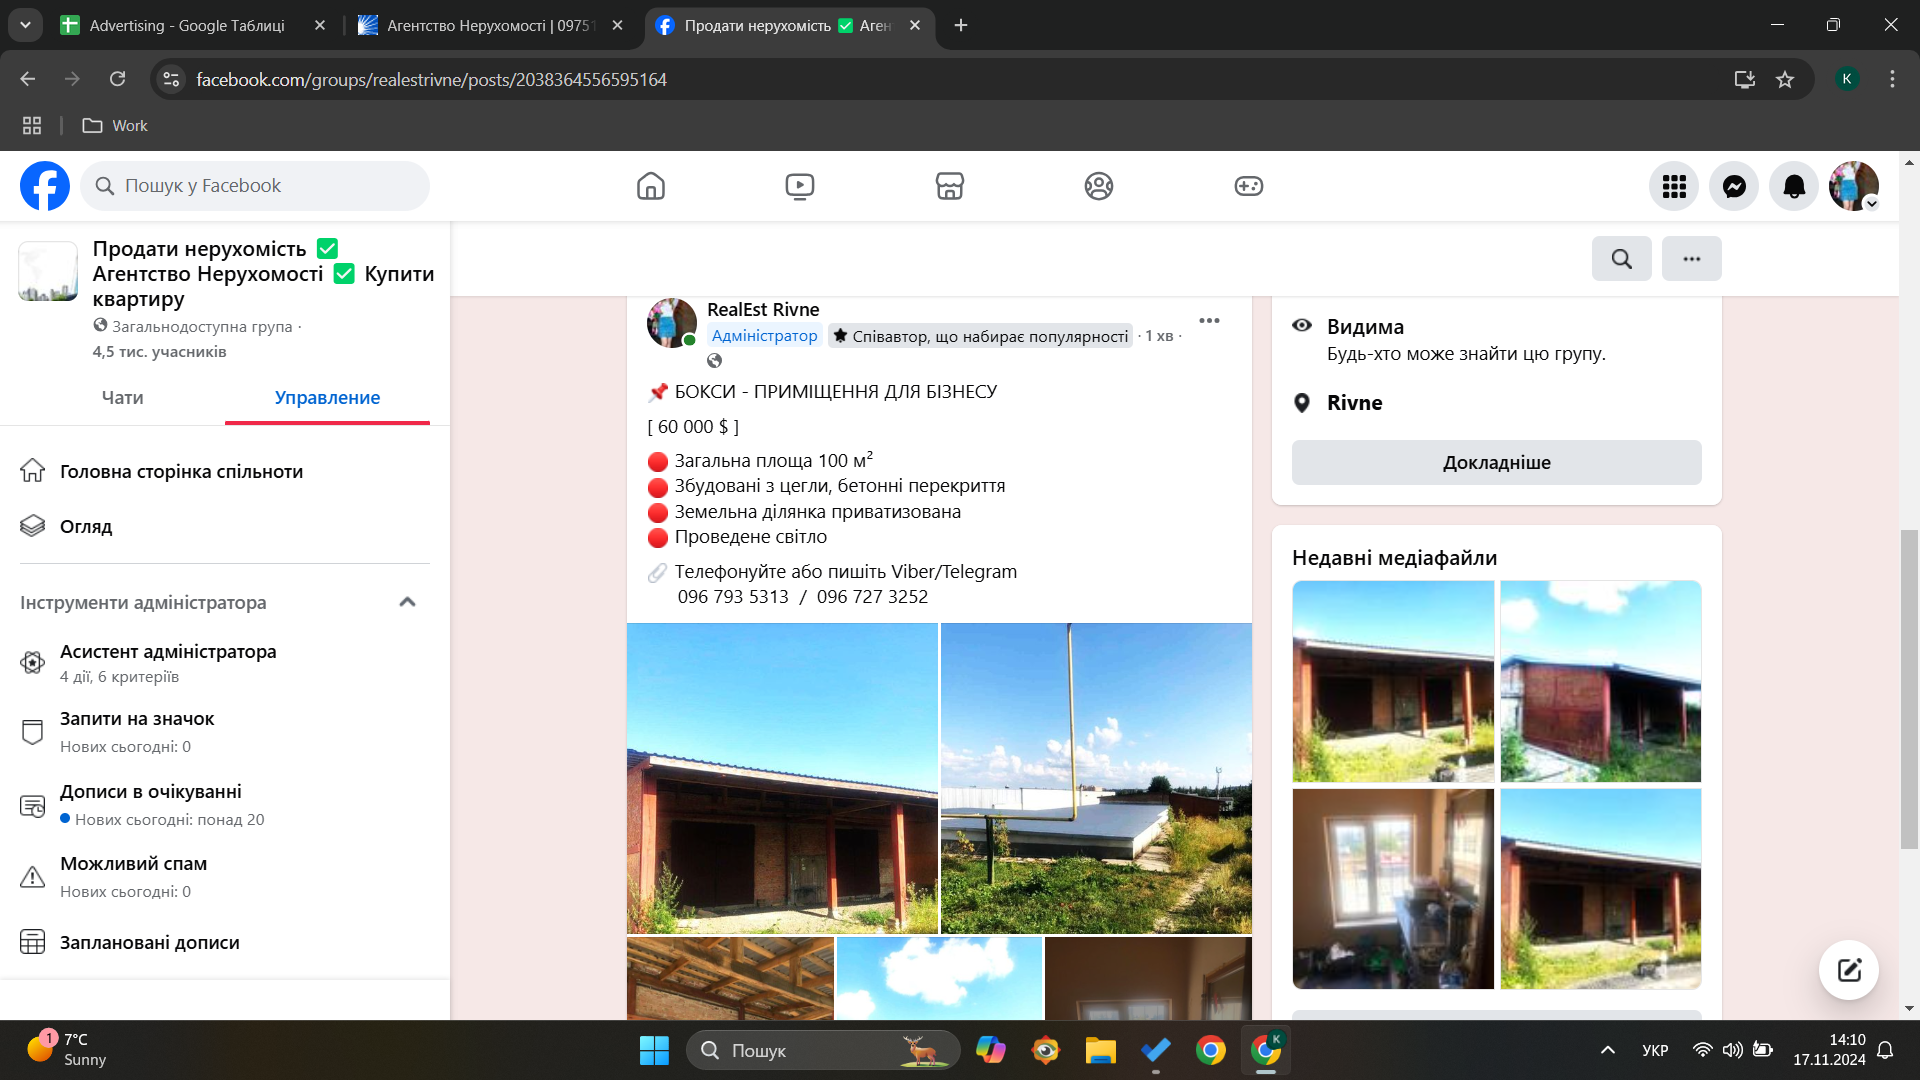Viewport: 1920px width, 1080px height.
Task: Click Пошук у Facebook search field
Action: pos(255,186)
